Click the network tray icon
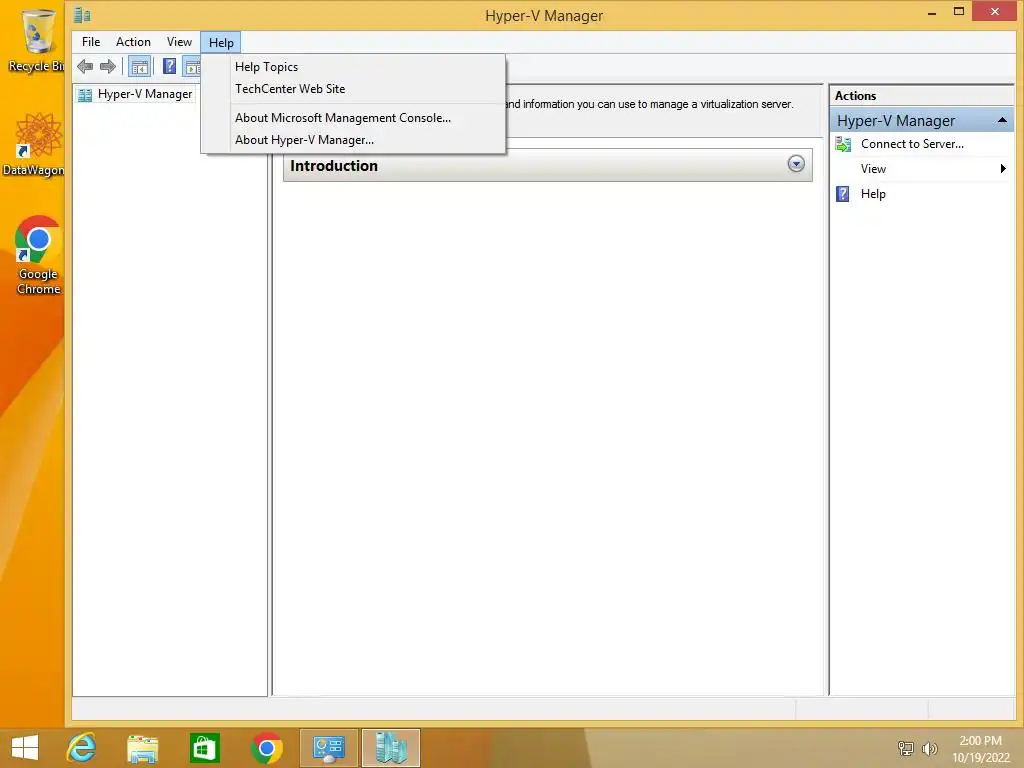The image size is (1024, 768). click(x=906, y=748)
